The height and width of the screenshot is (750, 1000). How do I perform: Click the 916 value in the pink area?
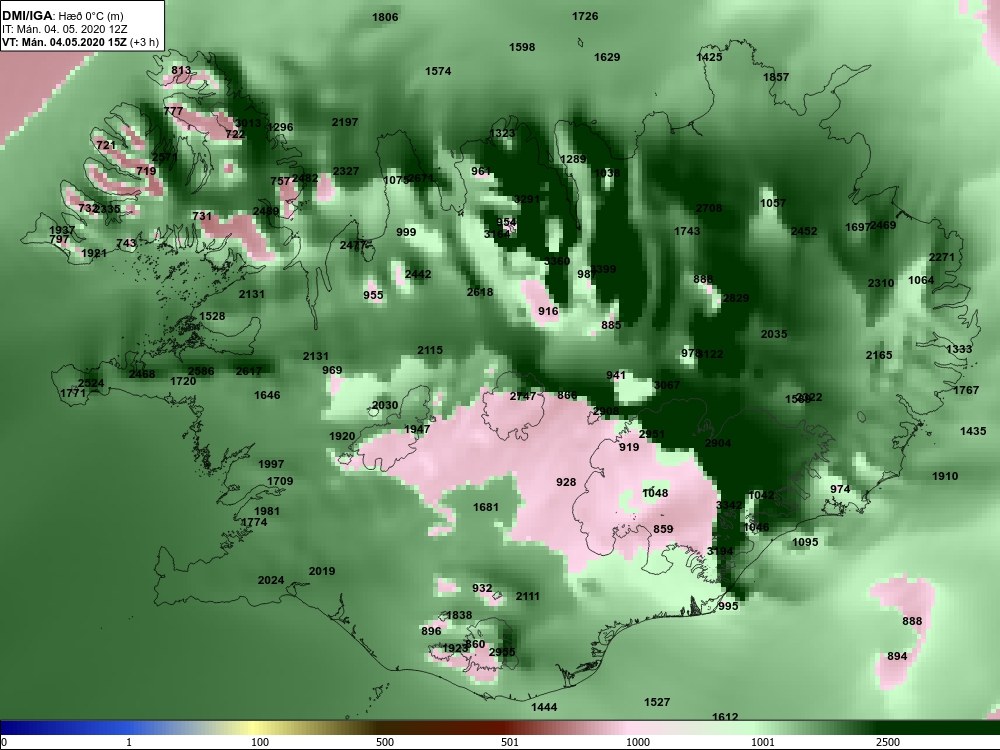[548, 311]
